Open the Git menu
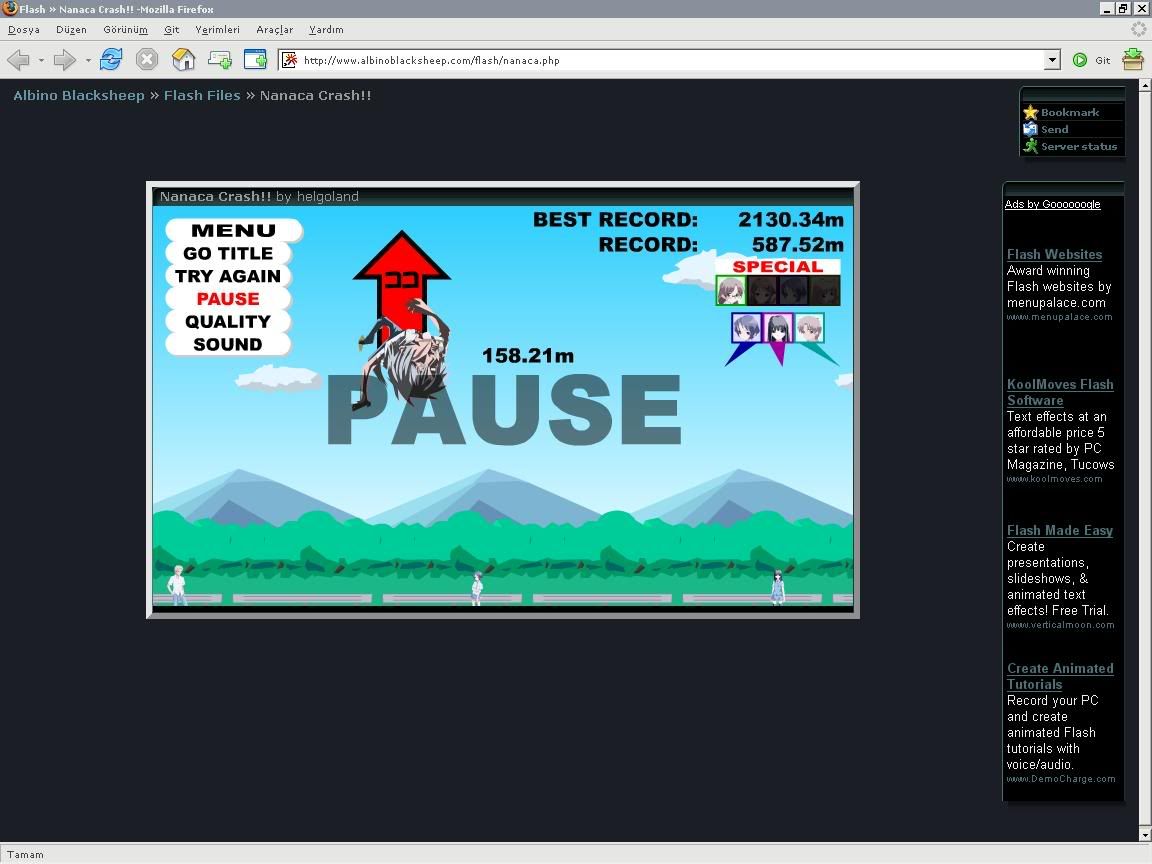1152x864 pixels. pyautogui.click(x=172, y=29)
